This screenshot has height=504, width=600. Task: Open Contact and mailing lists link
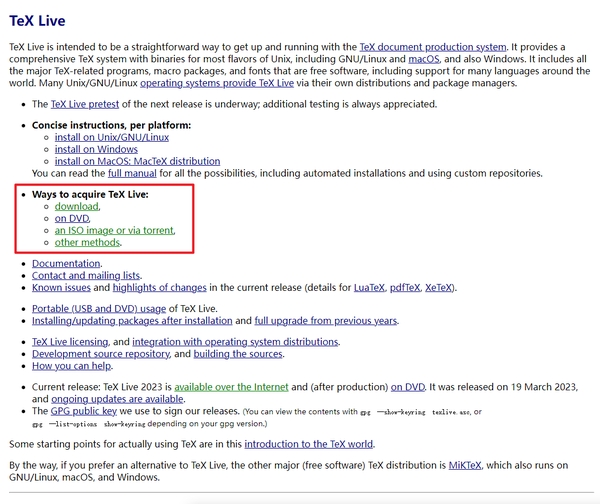click(86, 276)
